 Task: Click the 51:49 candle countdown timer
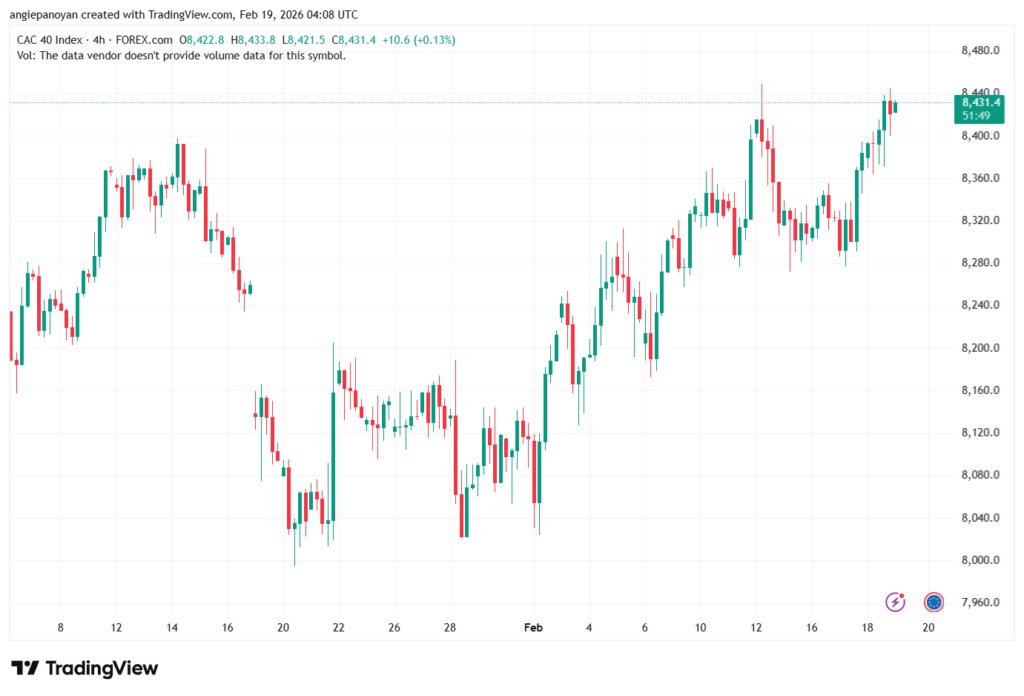tap(976, 116)
